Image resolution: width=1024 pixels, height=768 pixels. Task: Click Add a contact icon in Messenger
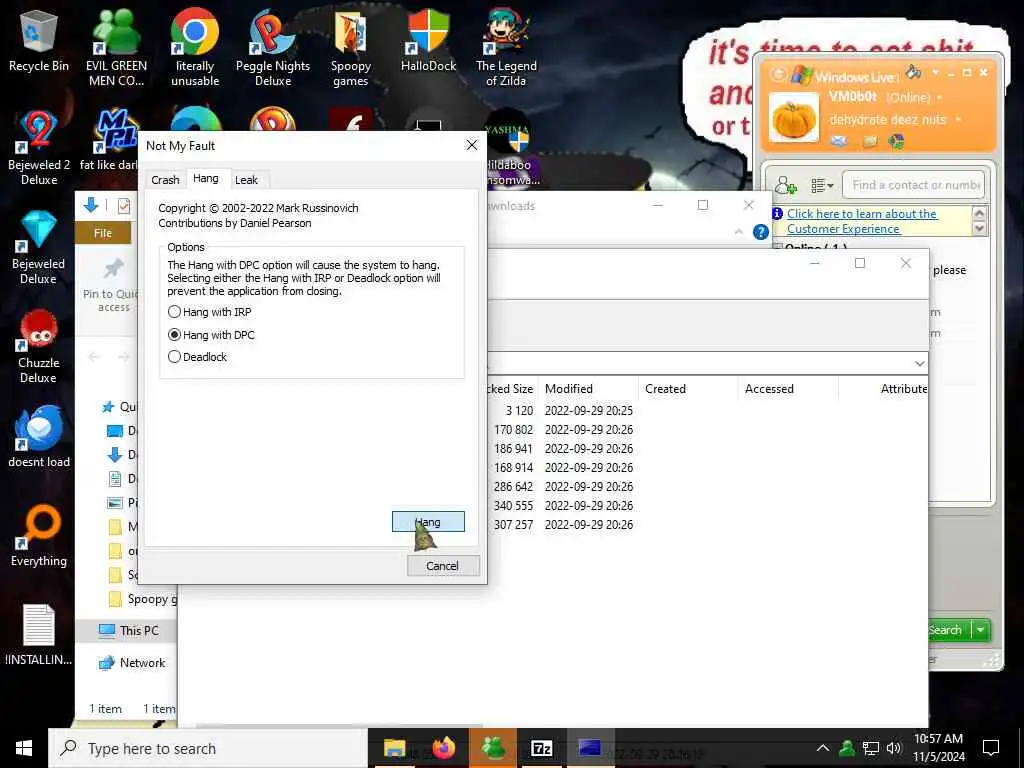(x=786, y=186)
